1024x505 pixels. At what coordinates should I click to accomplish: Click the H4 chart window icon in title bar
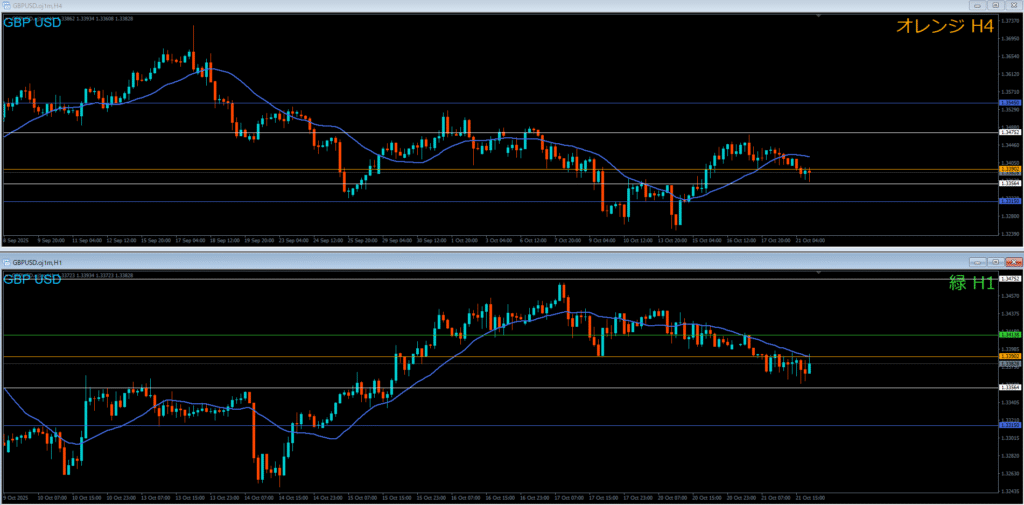pos(6,6)
